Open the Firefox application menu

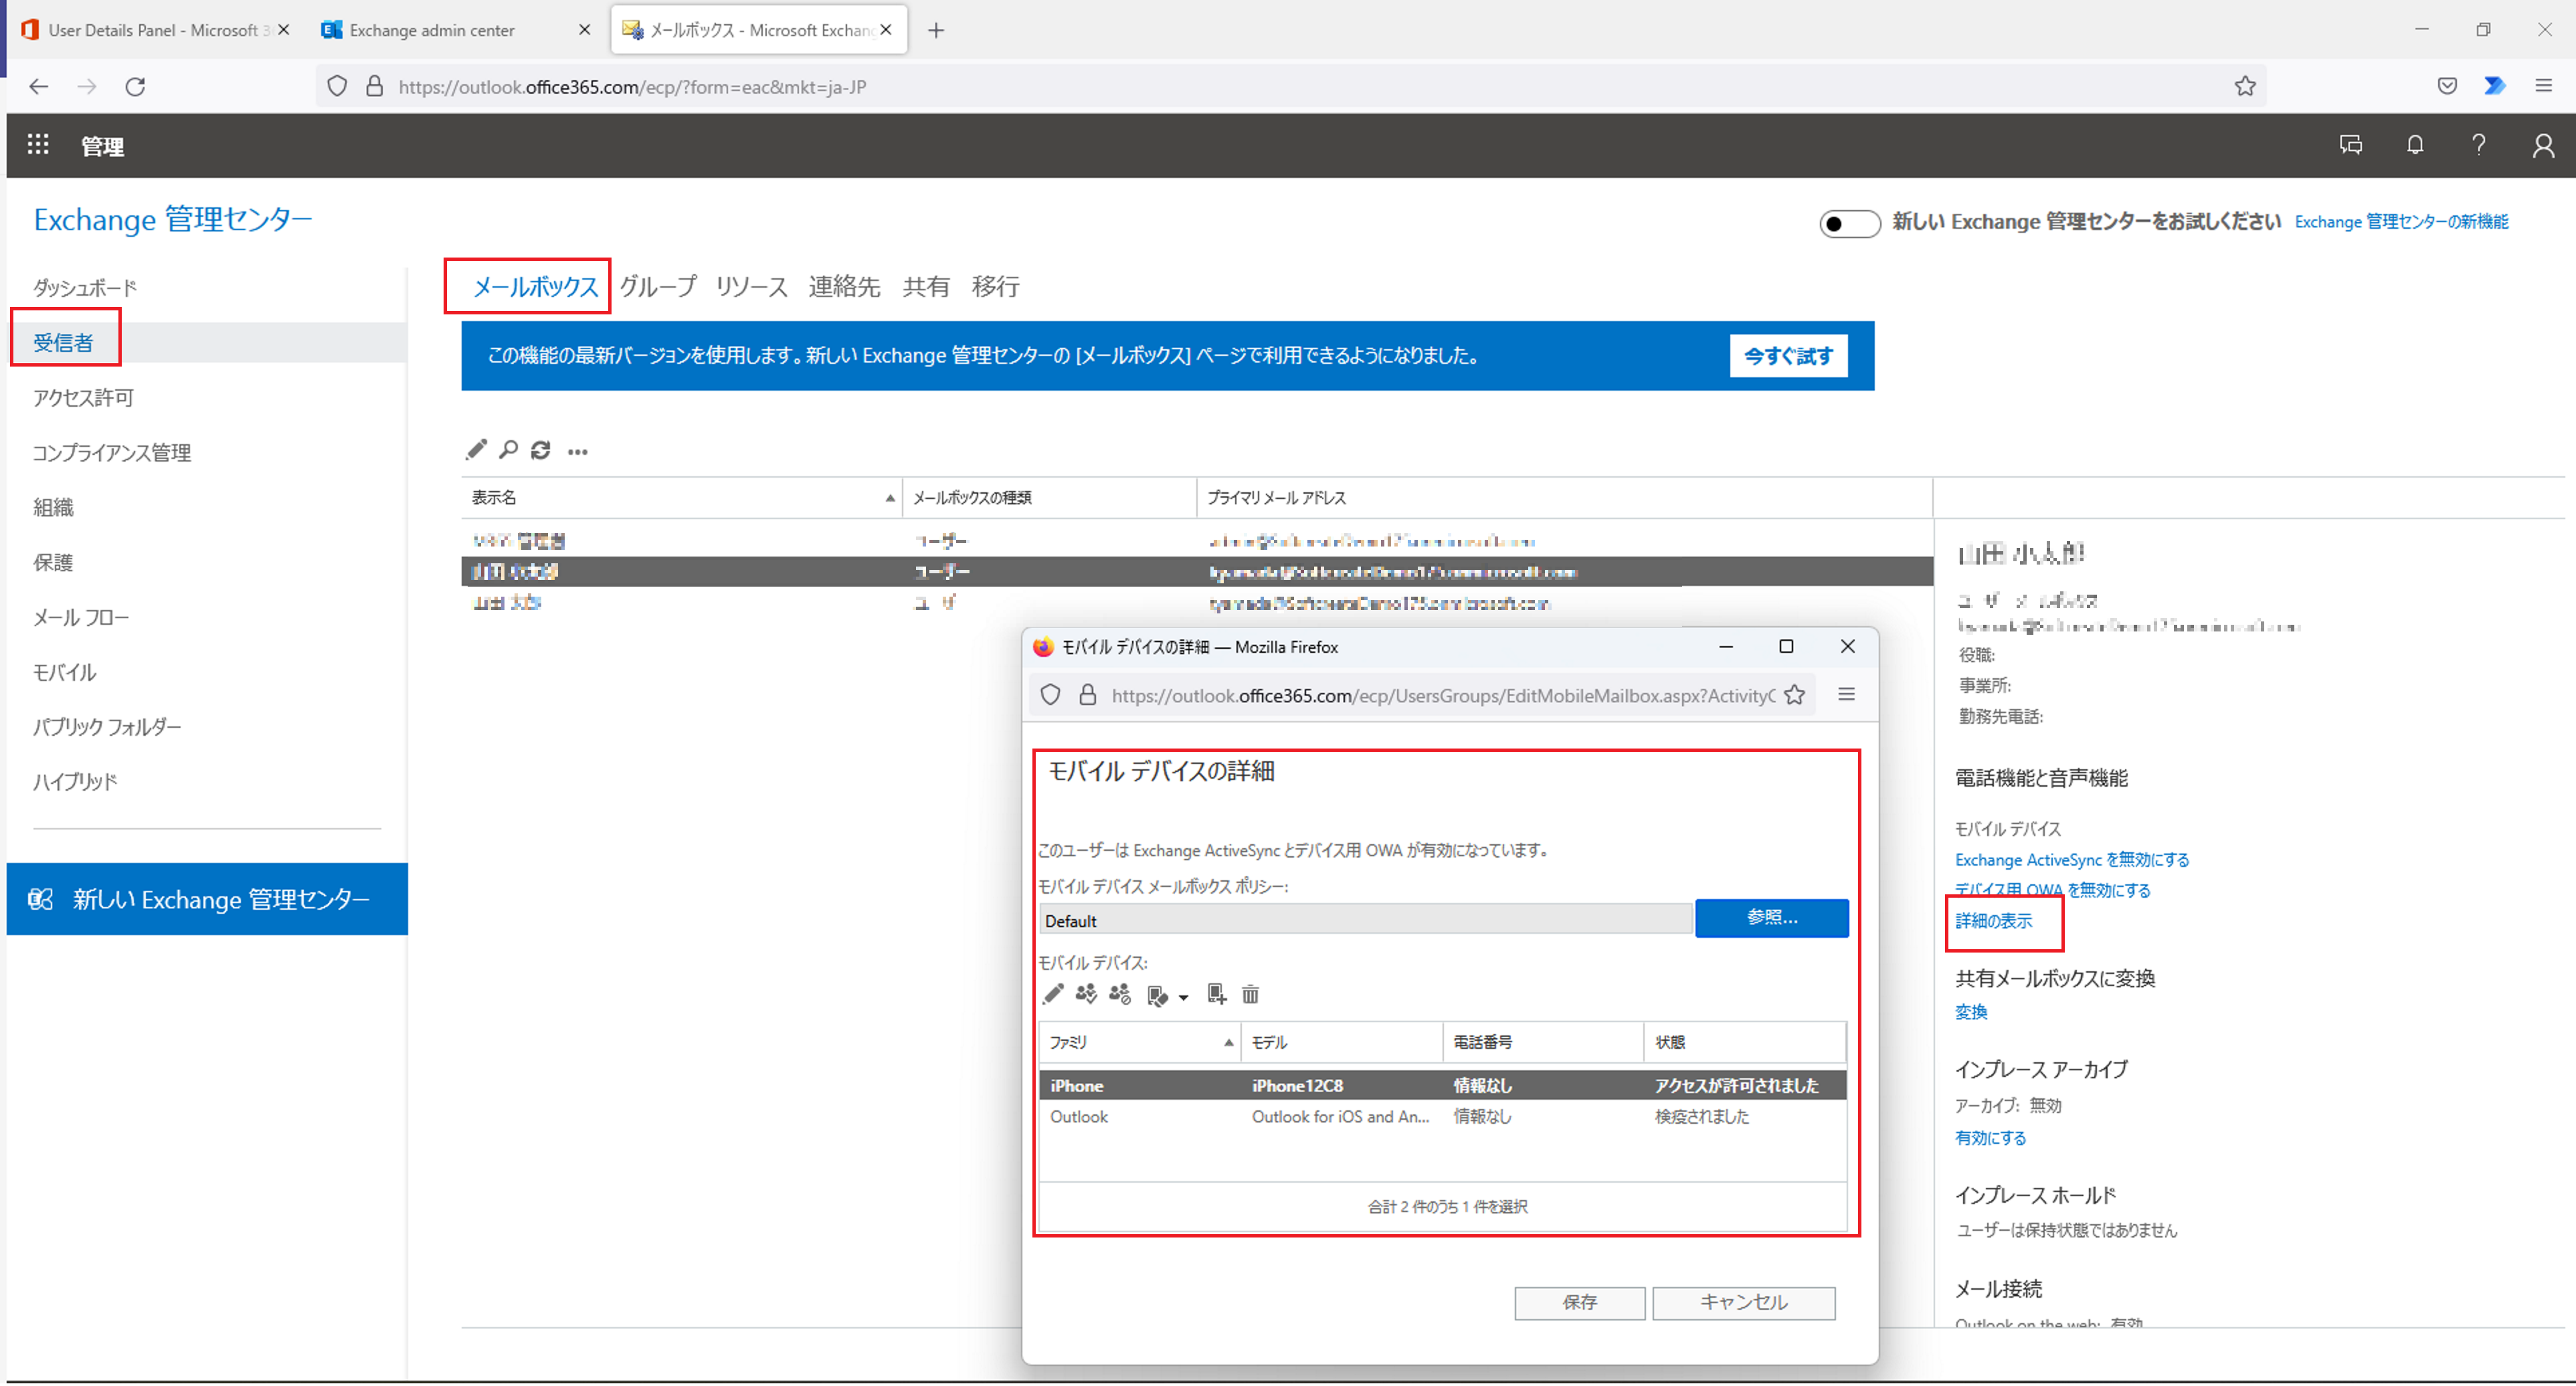click(2543, 86)
